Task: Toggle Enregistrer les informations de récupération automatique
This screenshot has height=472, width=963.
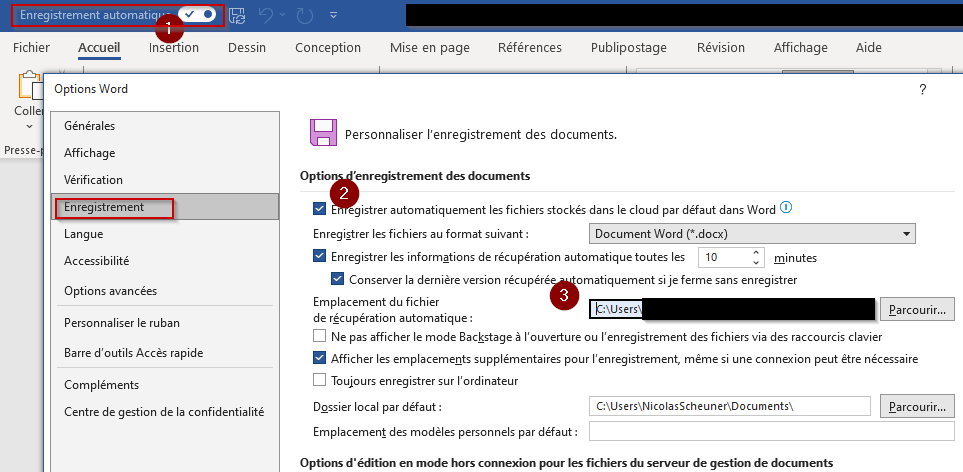Action: (319, 255)
